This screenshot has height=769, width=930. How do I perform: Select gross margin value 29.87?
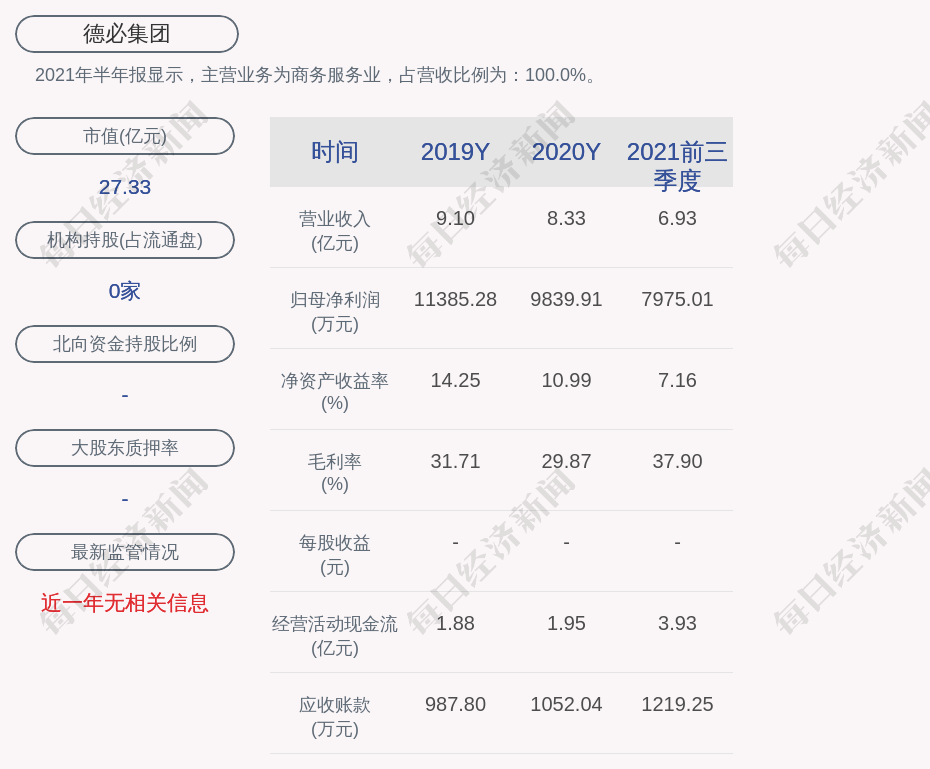click(x=566, y=461)
